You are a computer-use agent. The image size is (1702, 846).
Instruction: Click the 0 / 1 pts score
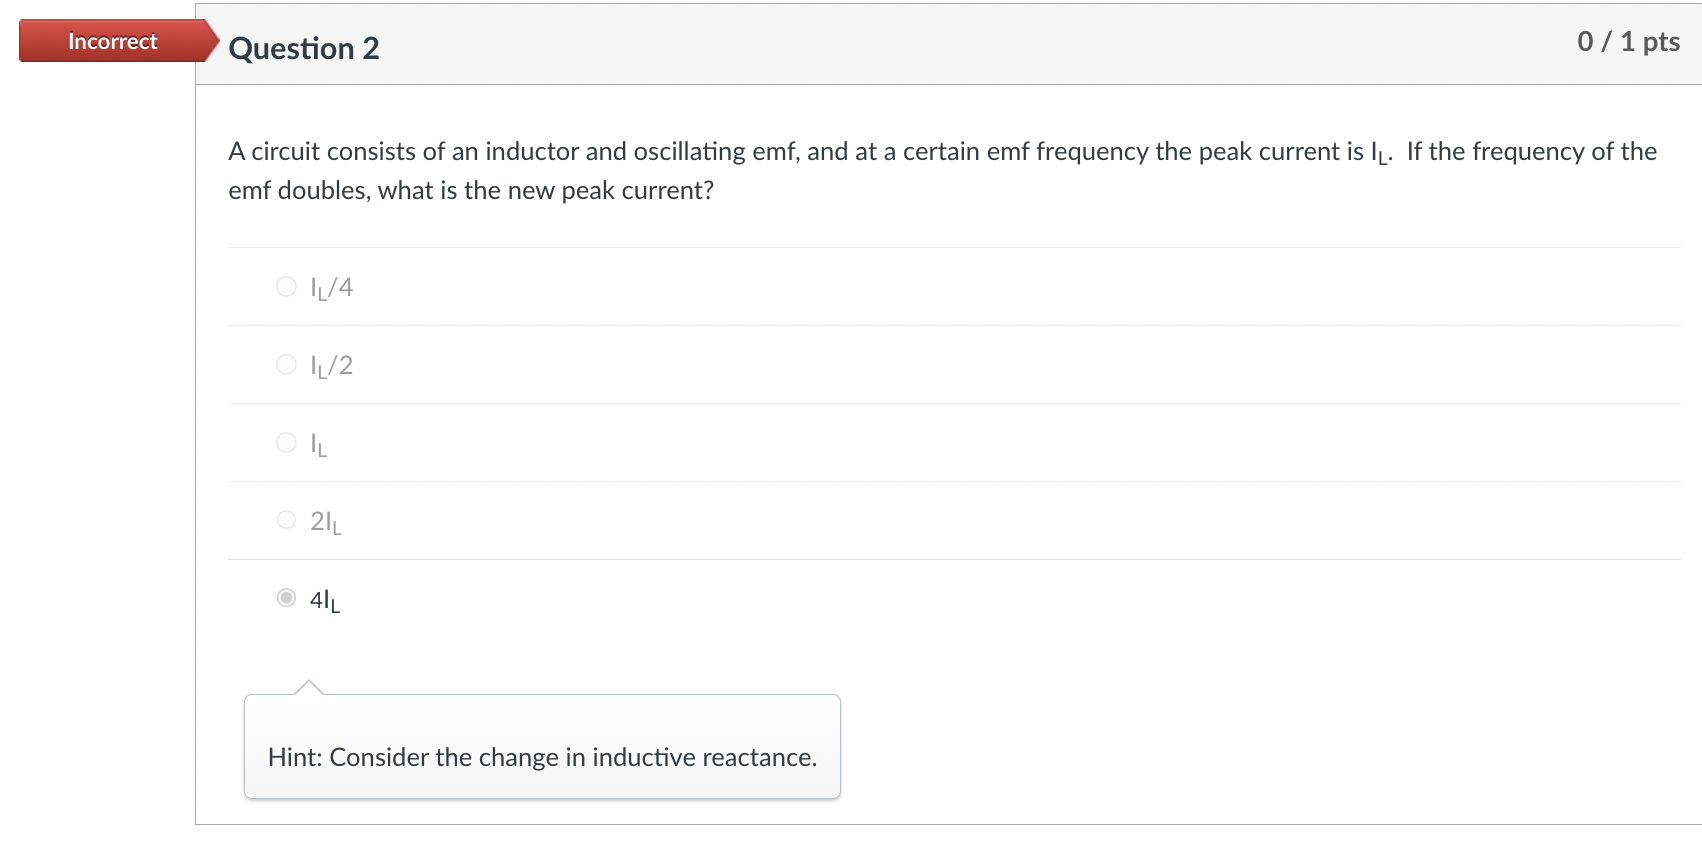point(1628,41)
